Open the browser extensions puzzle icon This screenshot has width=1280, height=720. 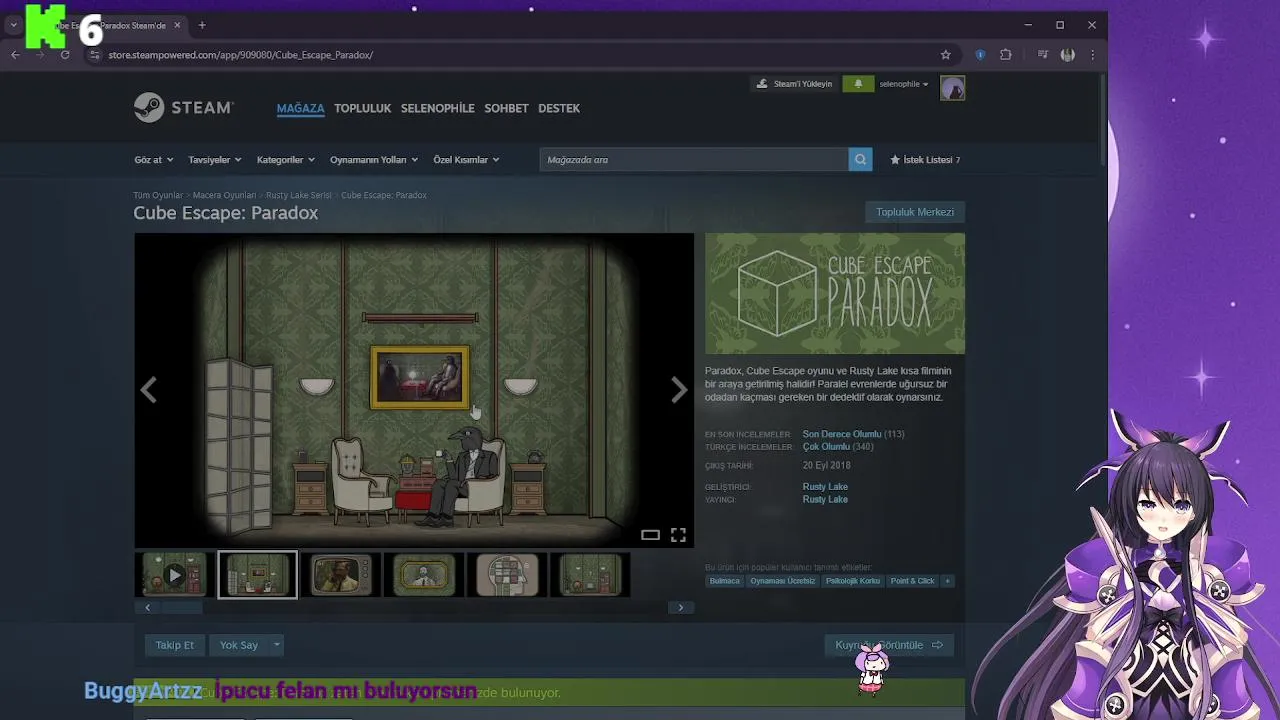[1006, 55]
